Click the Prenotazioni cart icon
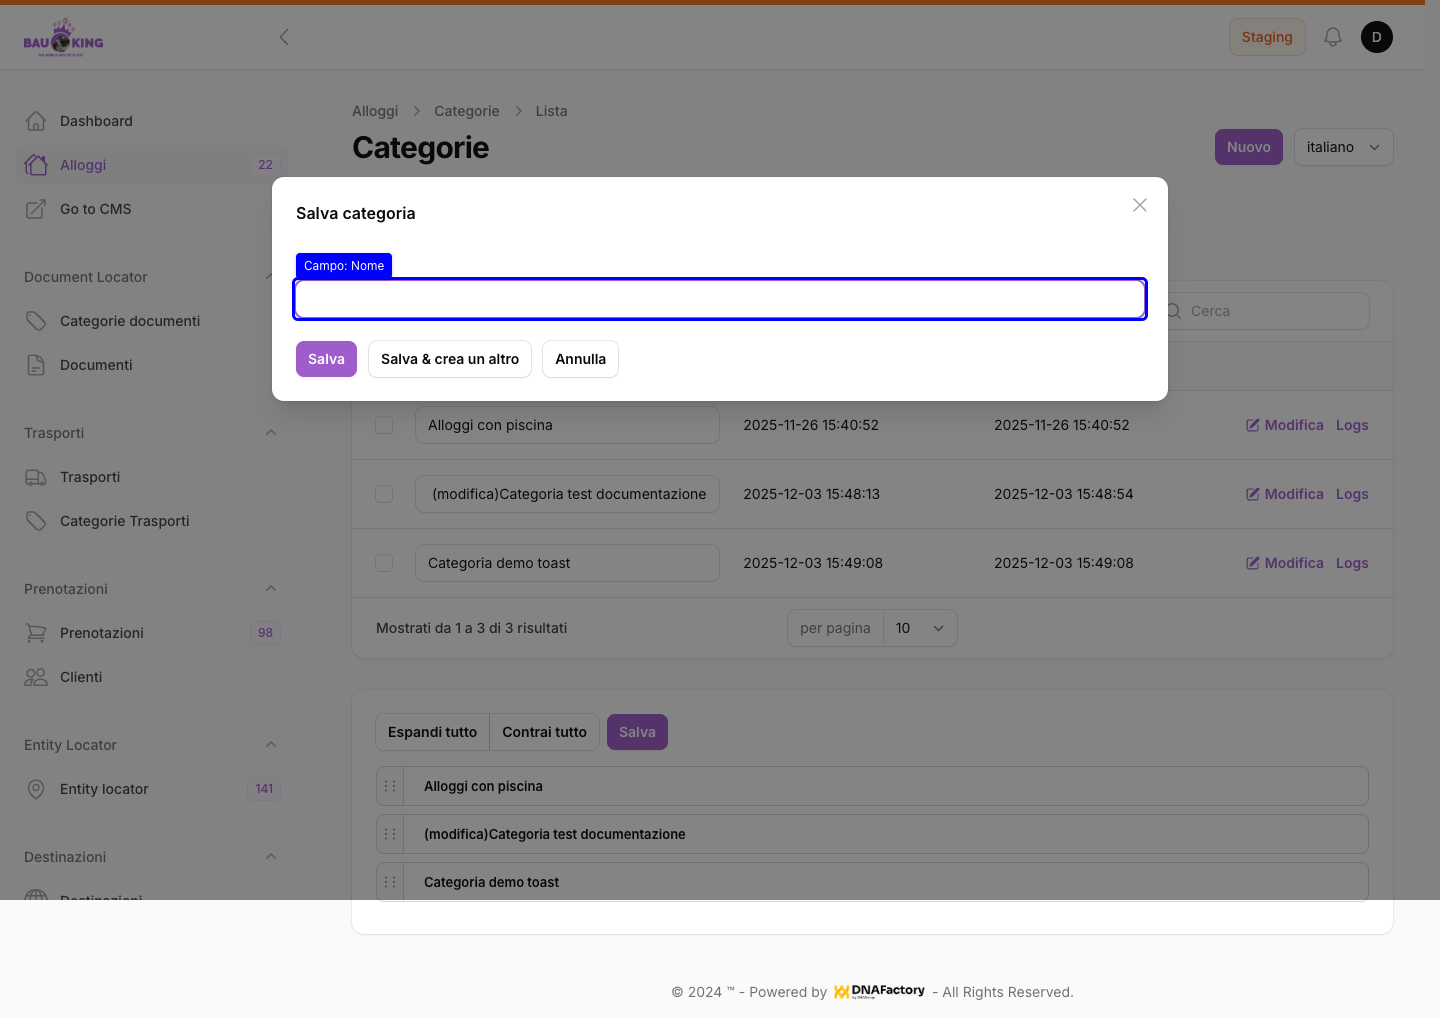 click(36, 633)
